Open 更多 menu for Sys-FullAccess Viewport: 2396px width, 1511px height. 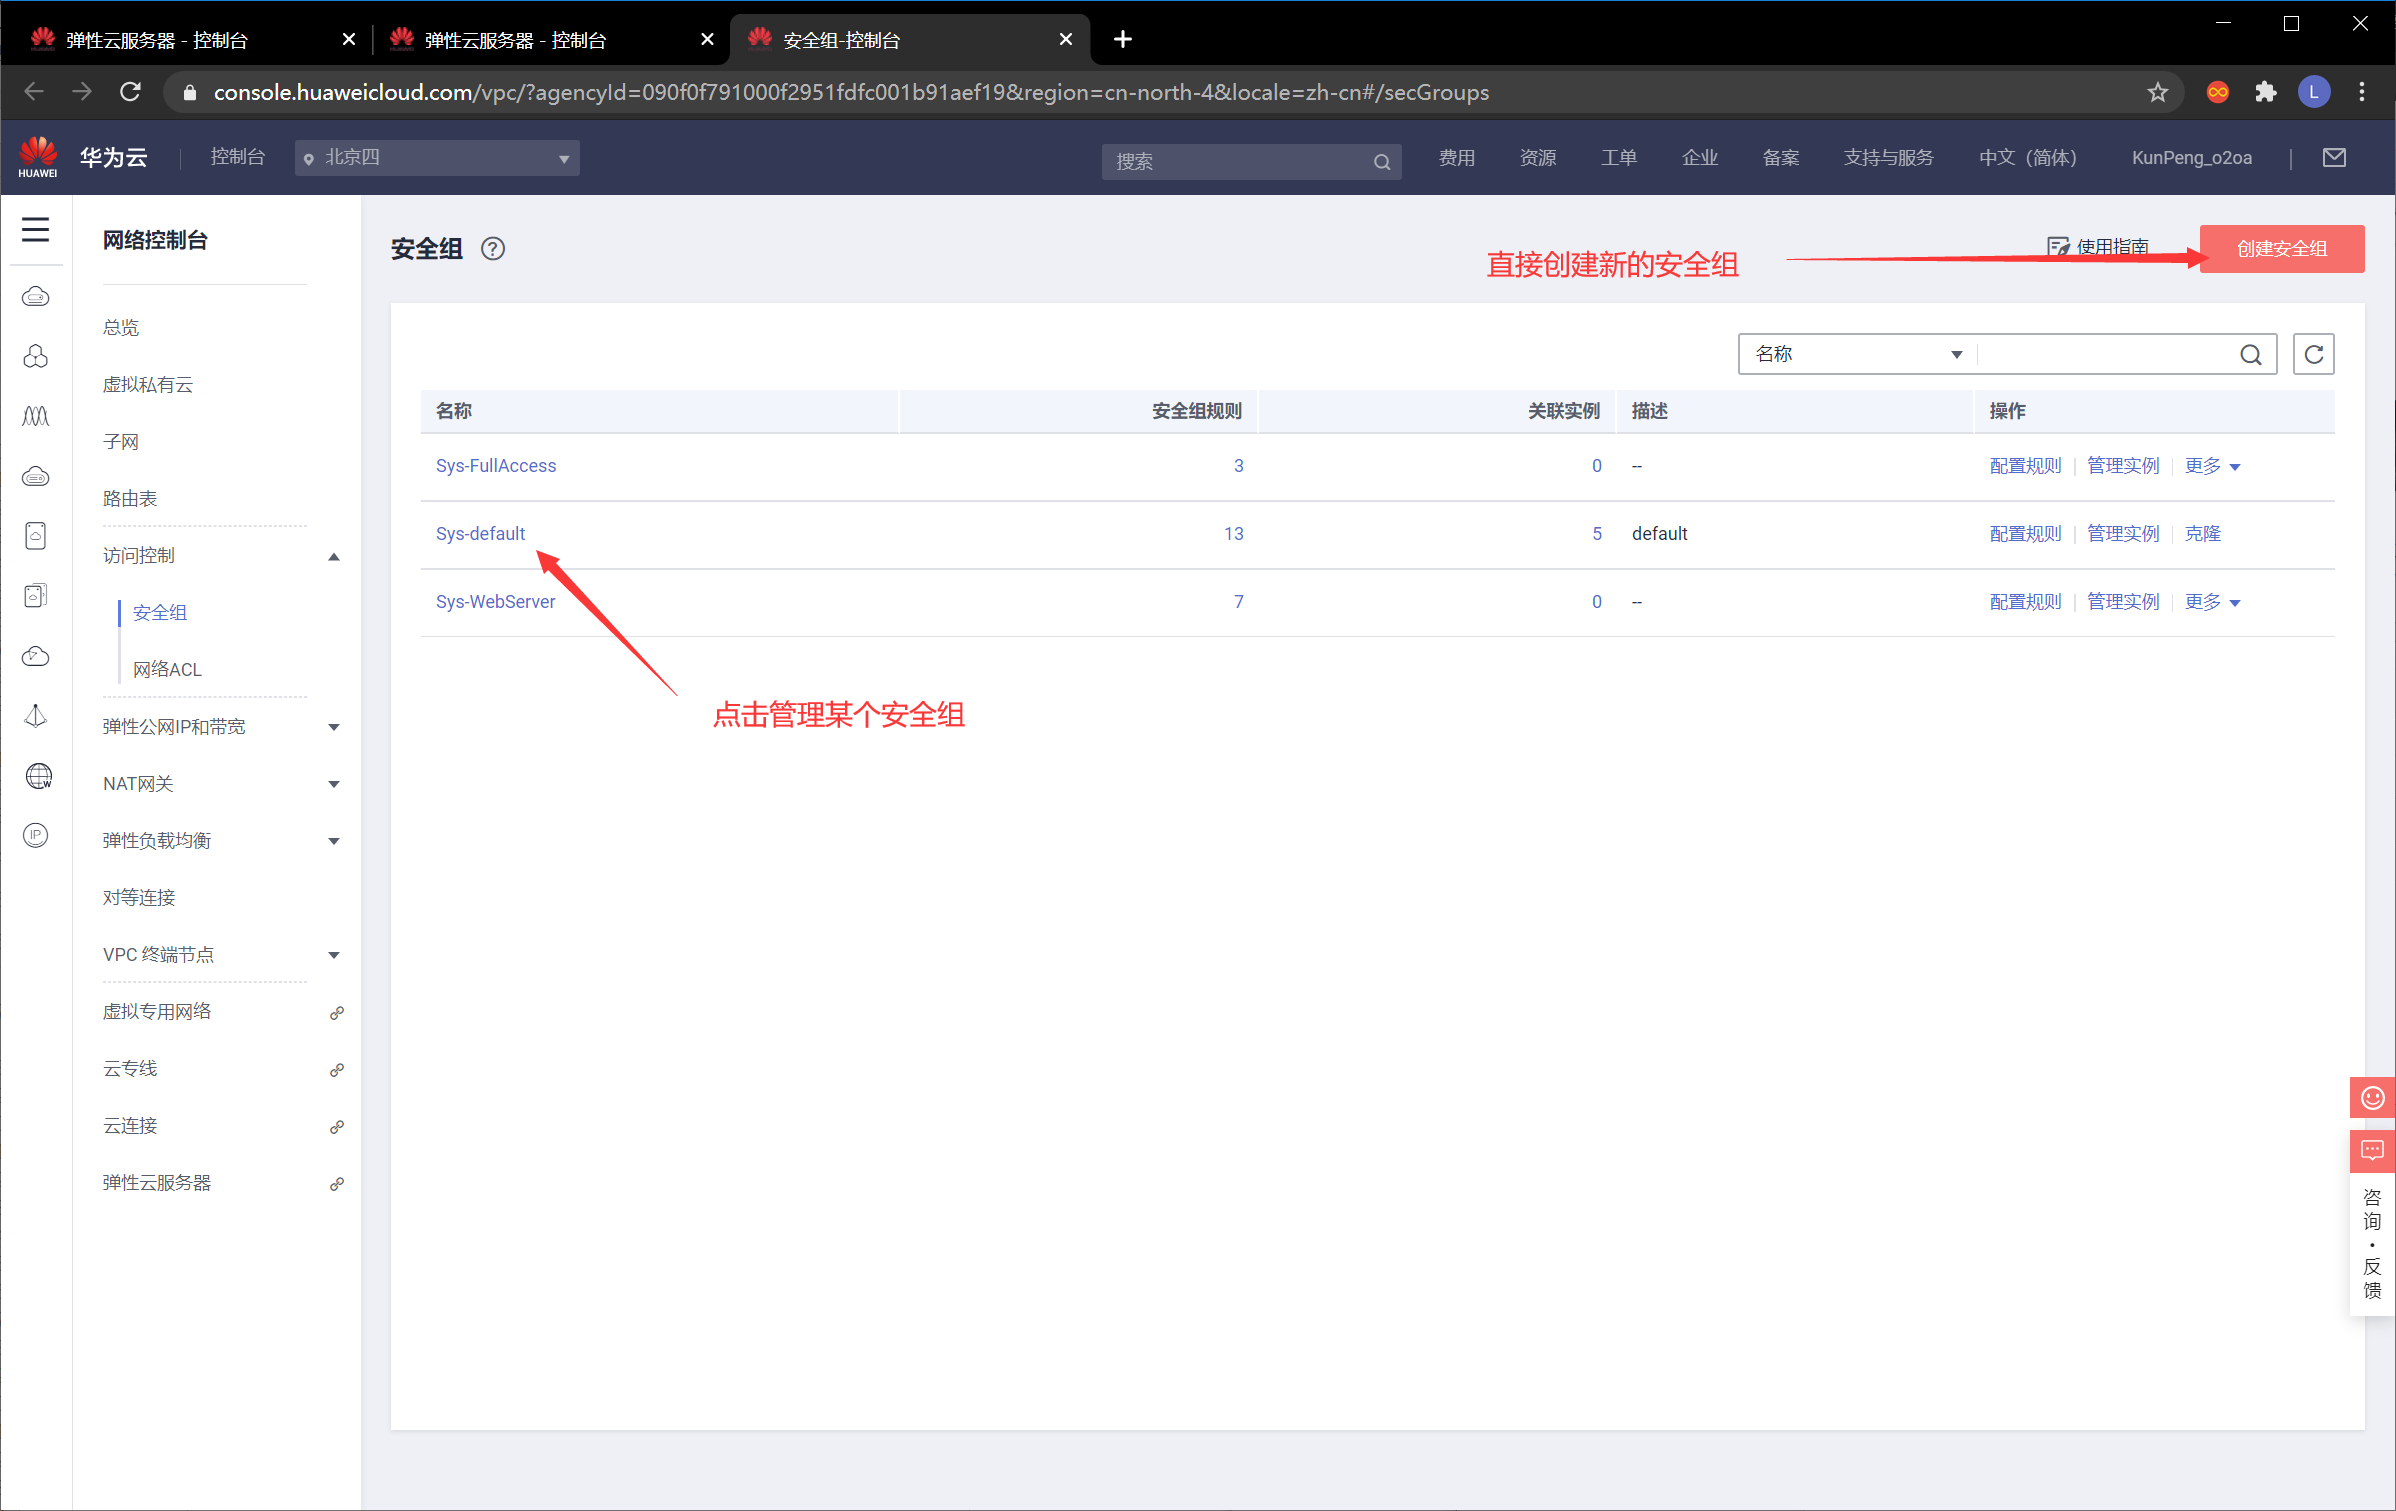2212,466
